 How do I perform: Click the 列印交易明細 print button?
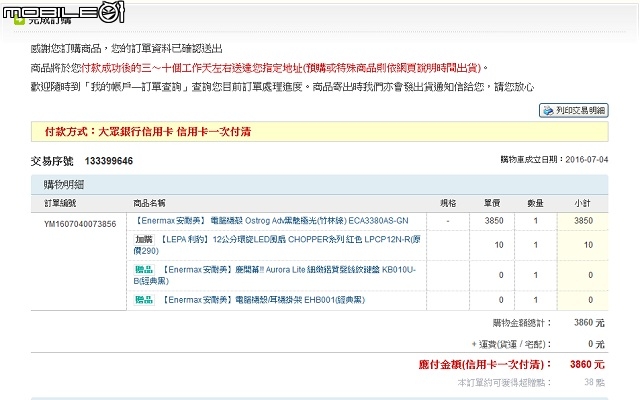coord(573,110)
